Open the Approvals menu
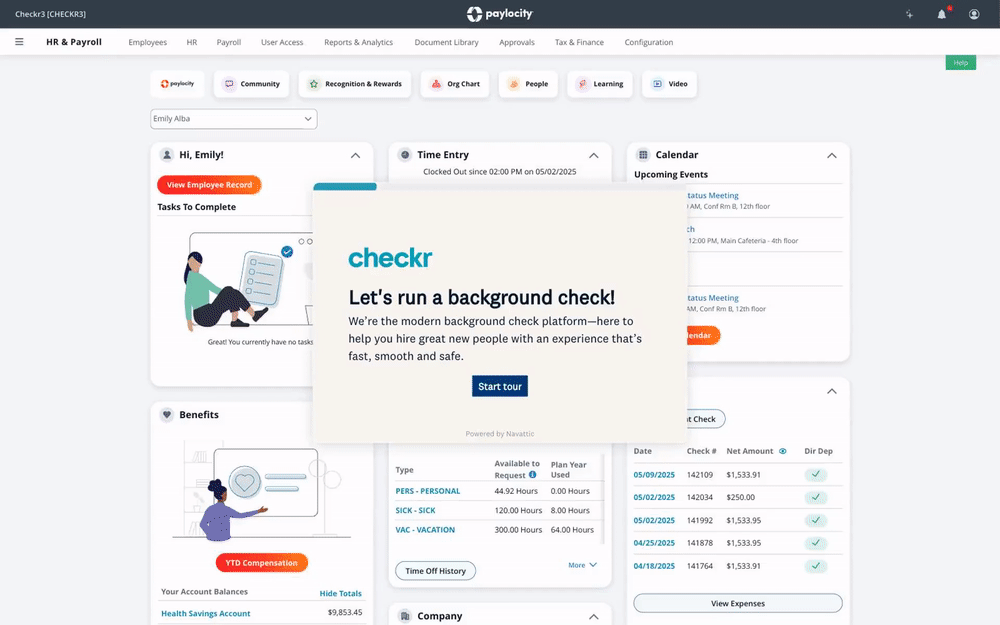Screen dimensions: 1000x625 (517, 42)
